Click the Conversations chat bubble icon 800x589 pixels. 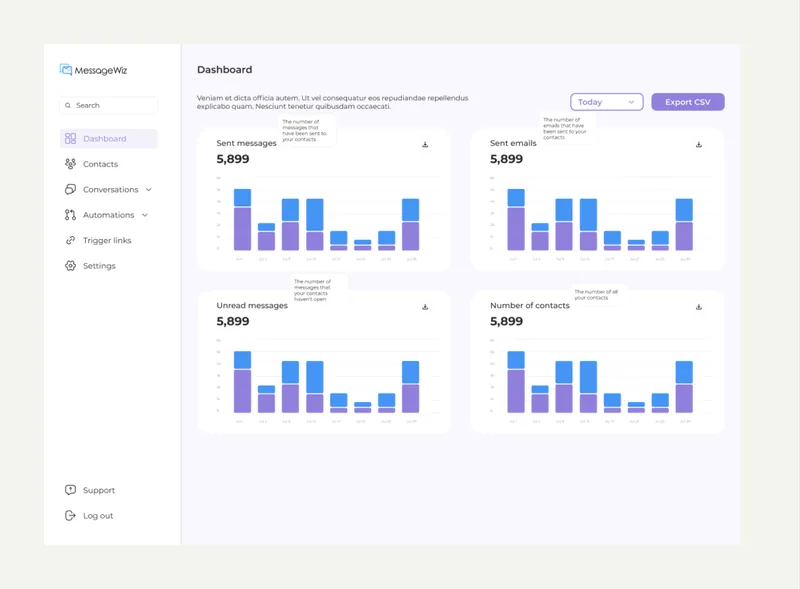70,189
